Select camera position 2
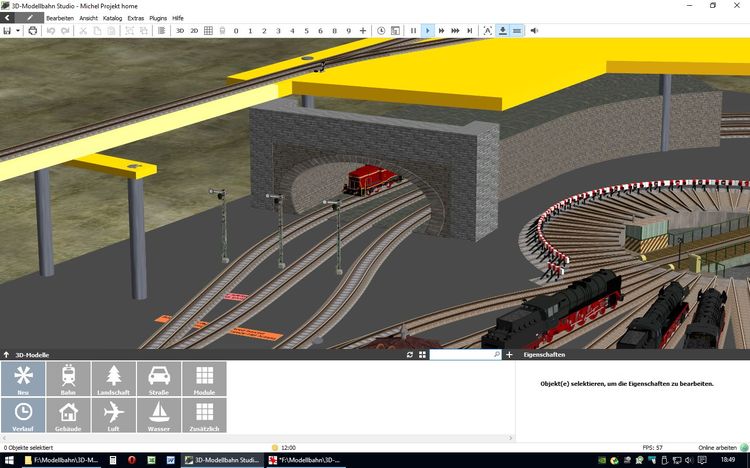Viewport: 750px width, 468px height. [264, 31]
